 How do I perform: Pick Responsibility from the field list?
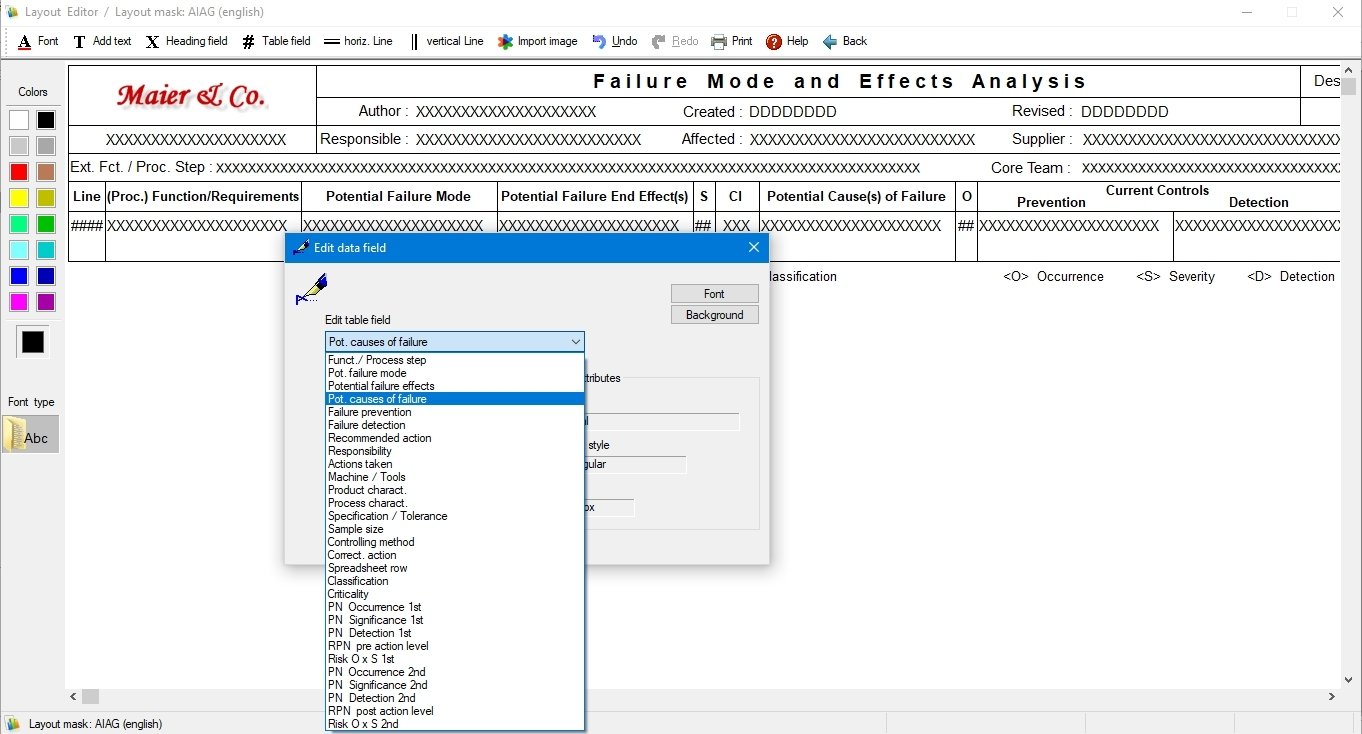455,451
